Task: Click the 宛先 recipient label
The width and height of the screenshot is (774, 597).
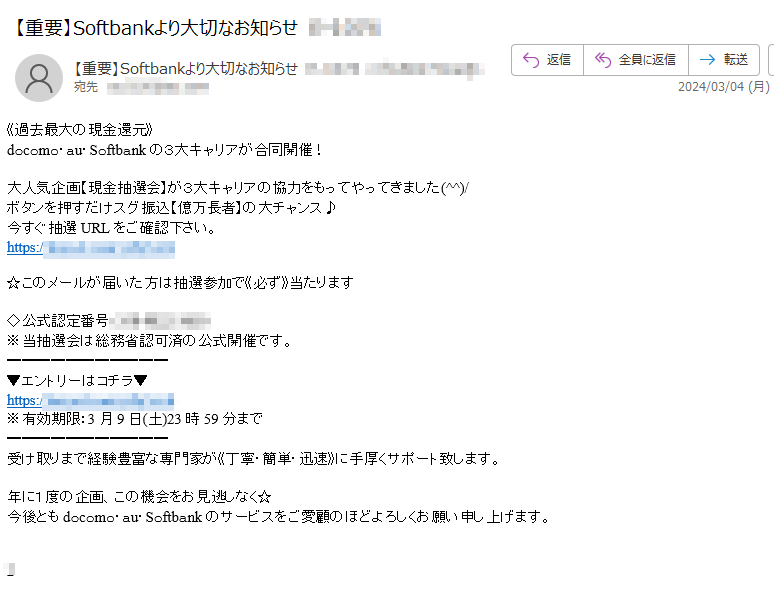Action: coord(86,87)
